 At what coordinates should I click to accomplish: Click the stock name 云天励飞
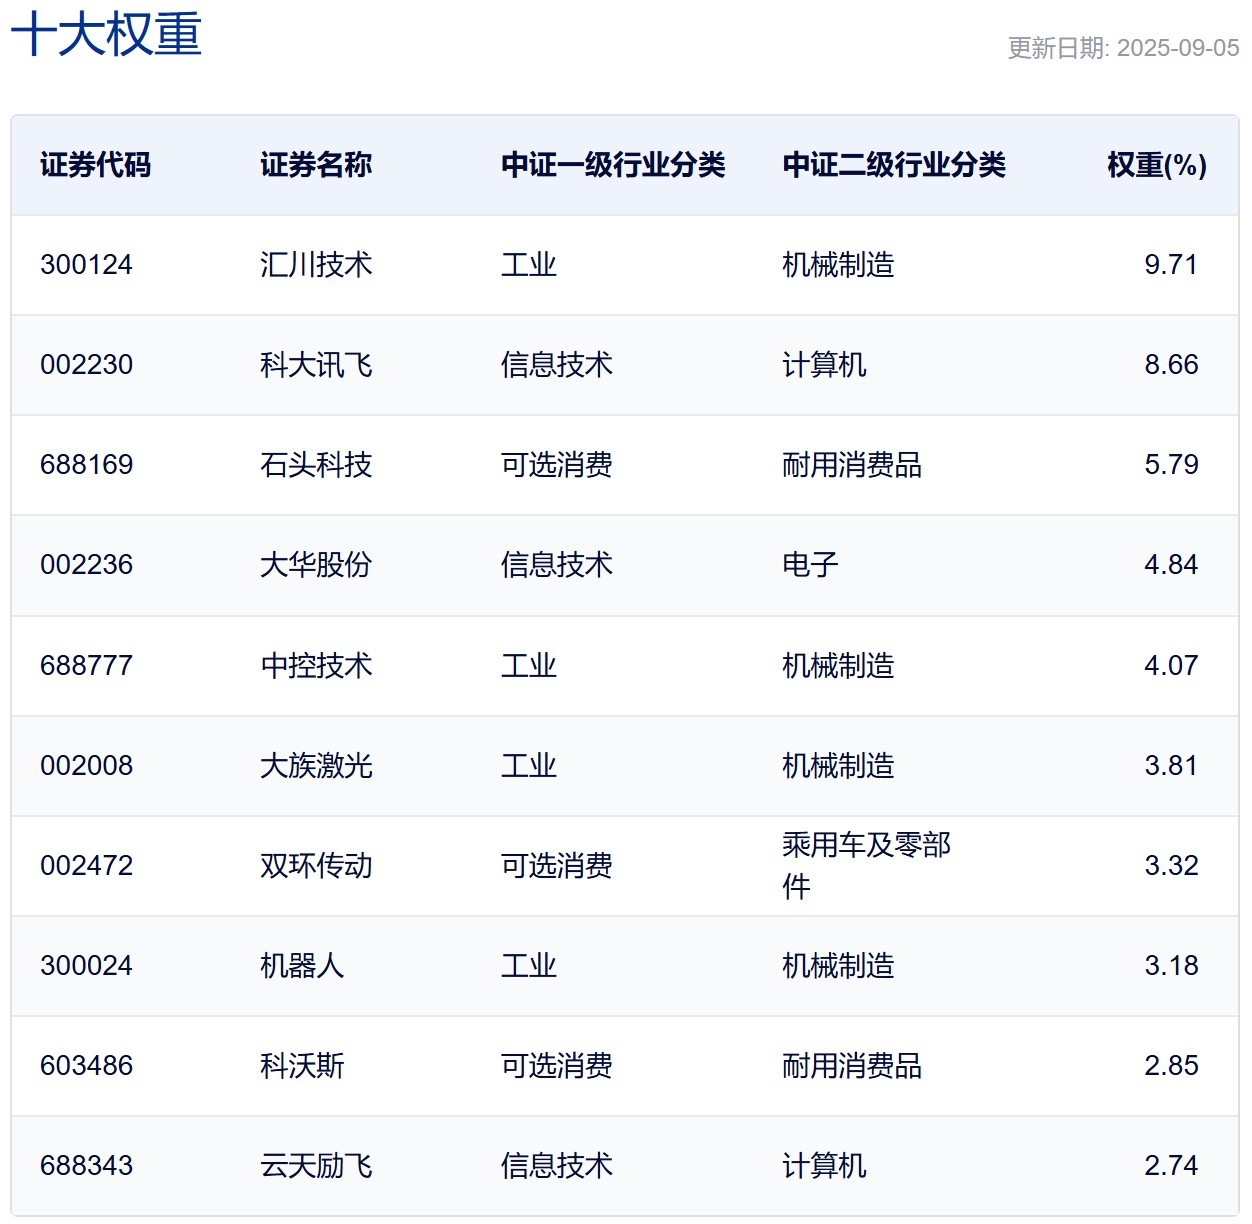coord(316,1166)
